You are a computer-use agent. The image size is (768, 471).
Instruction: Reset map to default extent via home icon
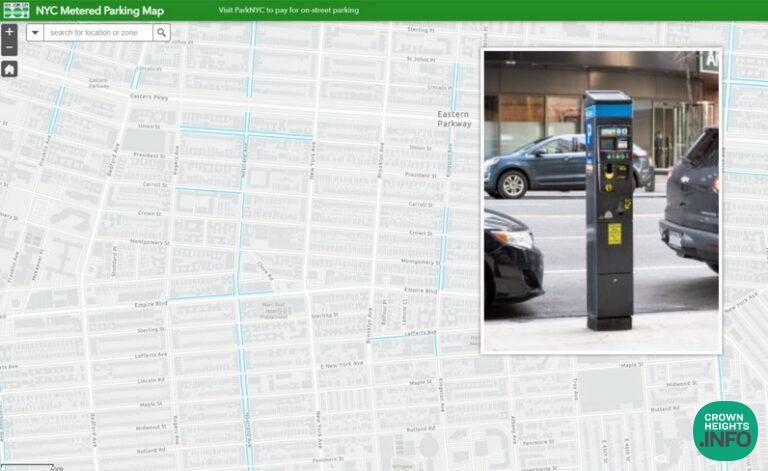click(x=9, y=69)
